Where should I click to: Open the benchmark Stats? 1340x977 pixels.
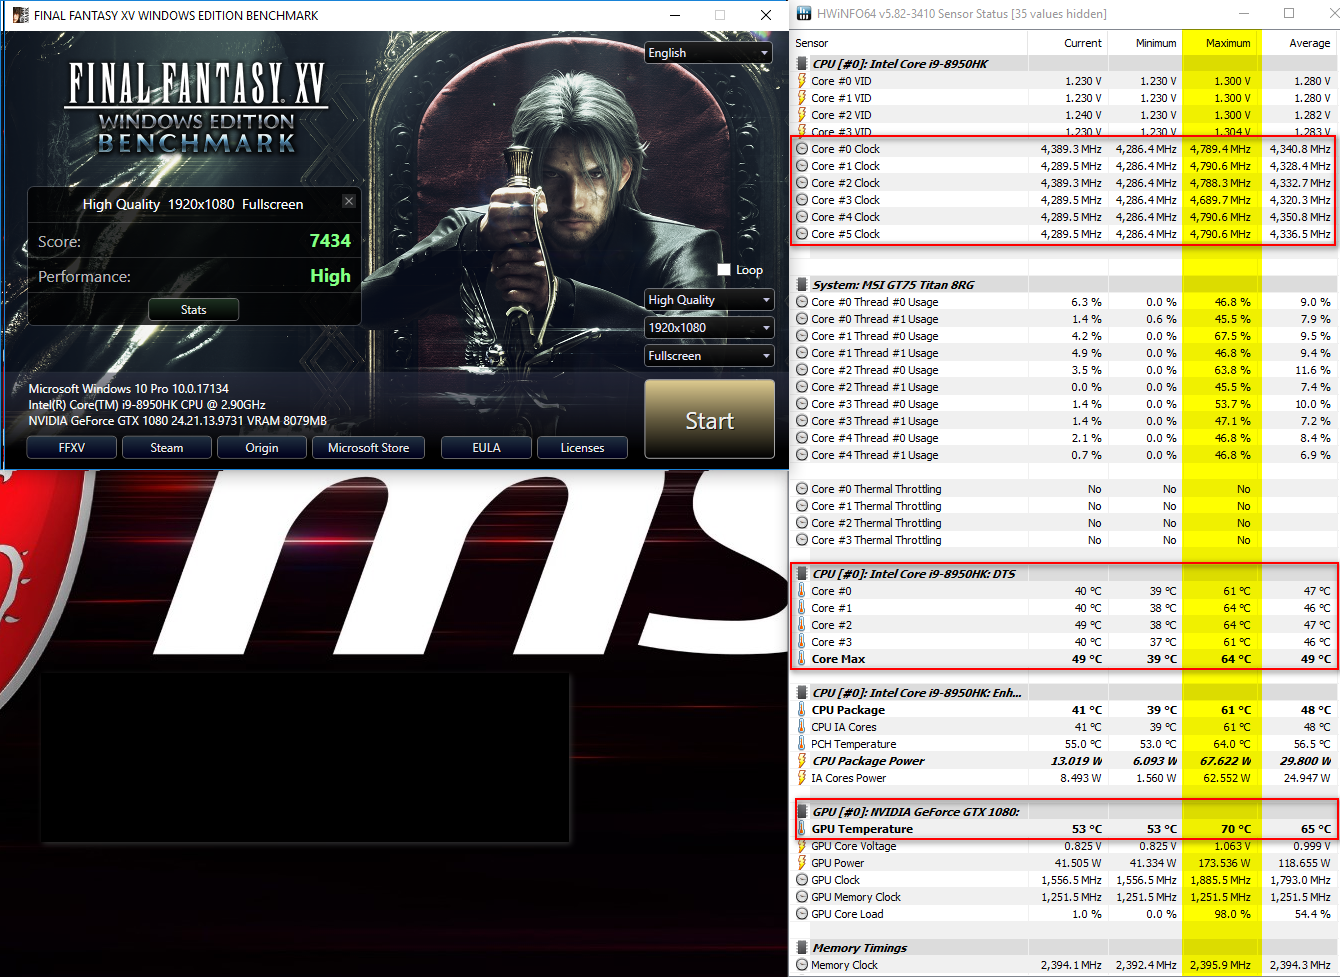(x=194, y=310)
